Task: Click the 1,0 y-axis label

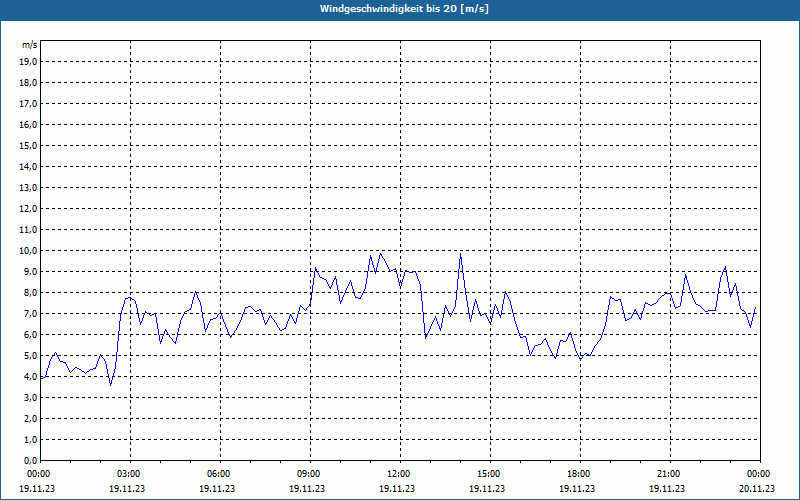Action: (x=31, y=440)
